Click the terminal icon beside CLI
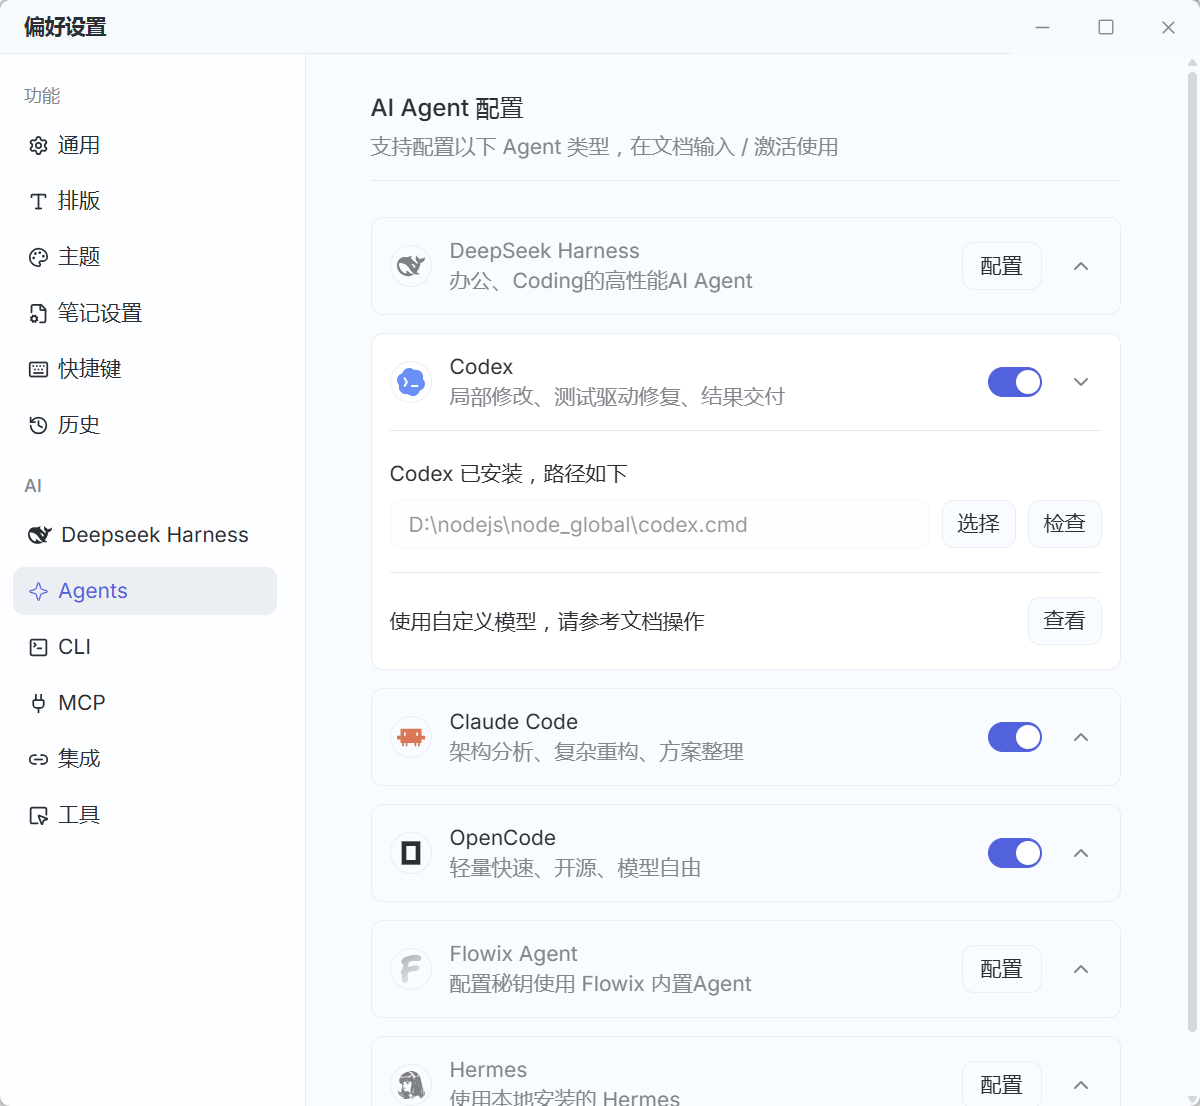 click(38, 647)
